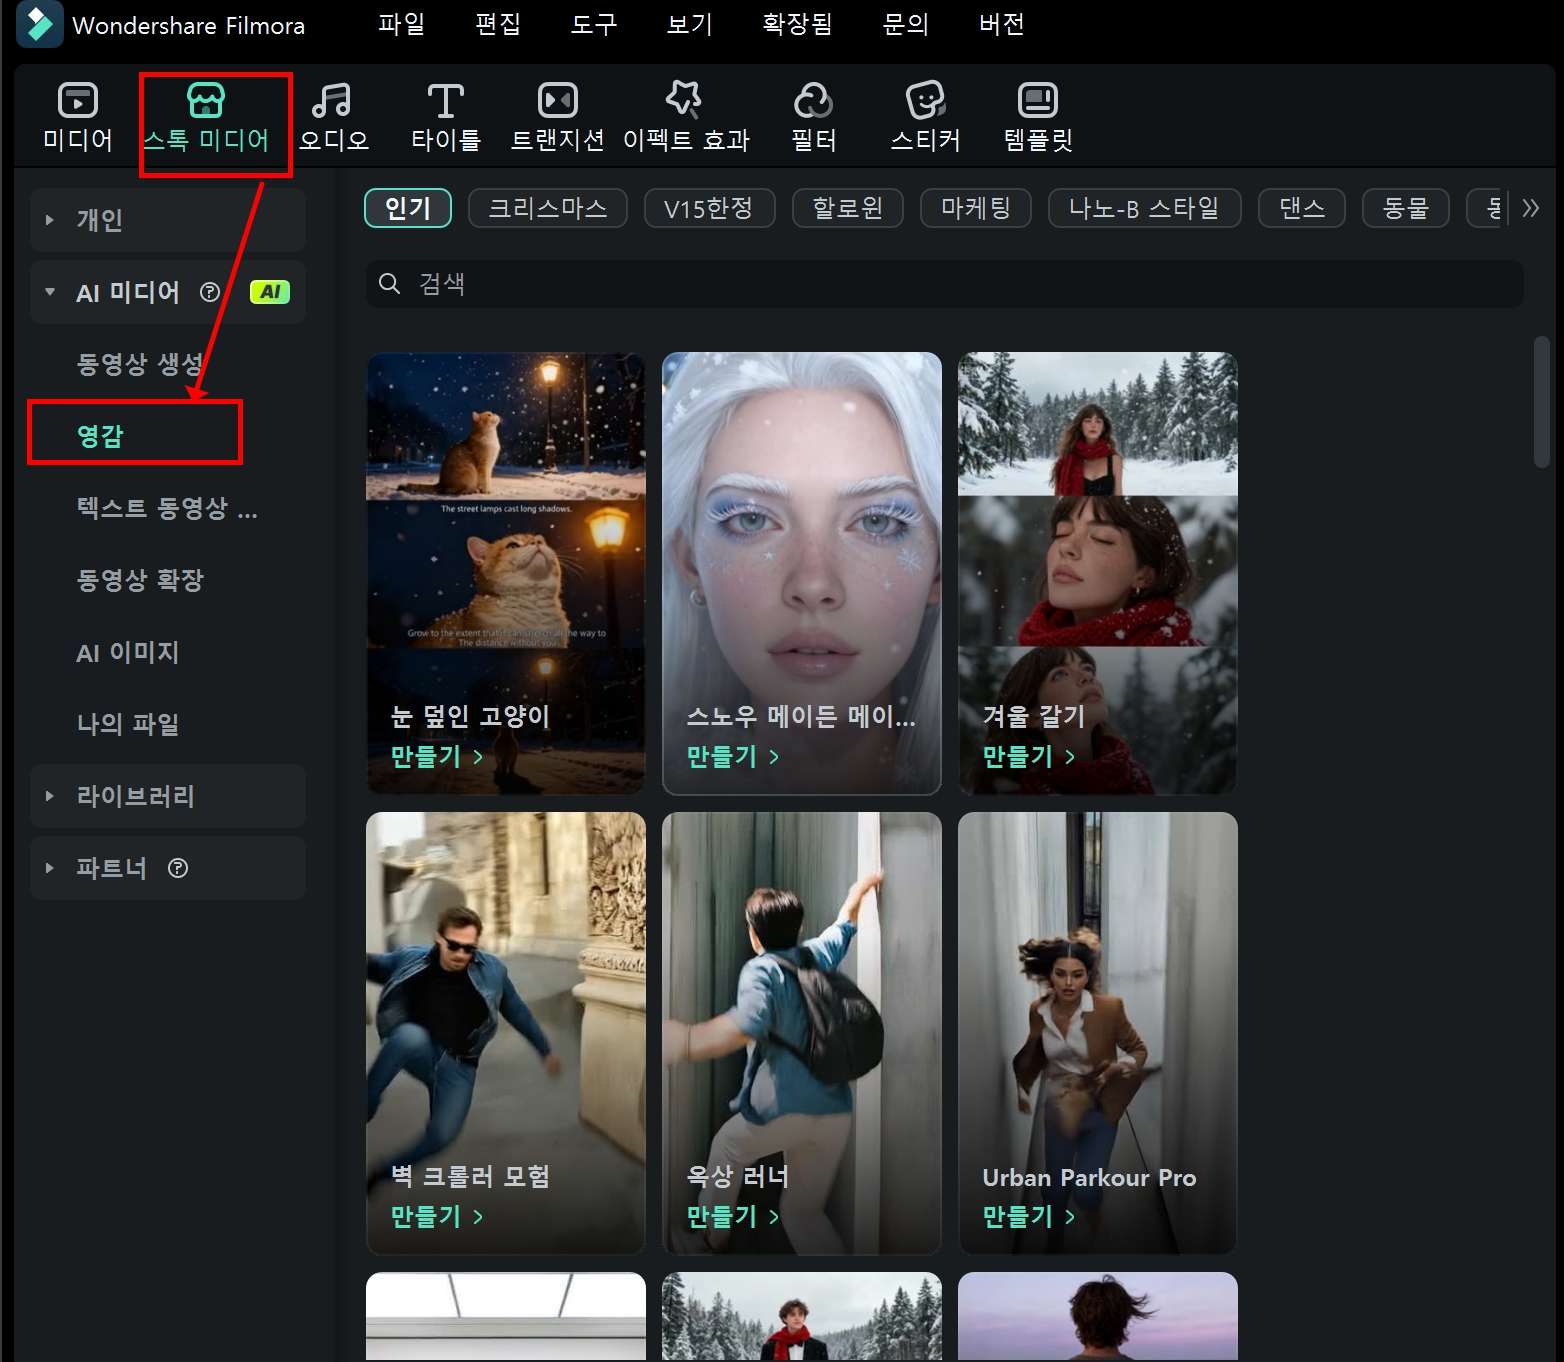
Task: Expand the 개인 section
Action: [x=99, y=220]
